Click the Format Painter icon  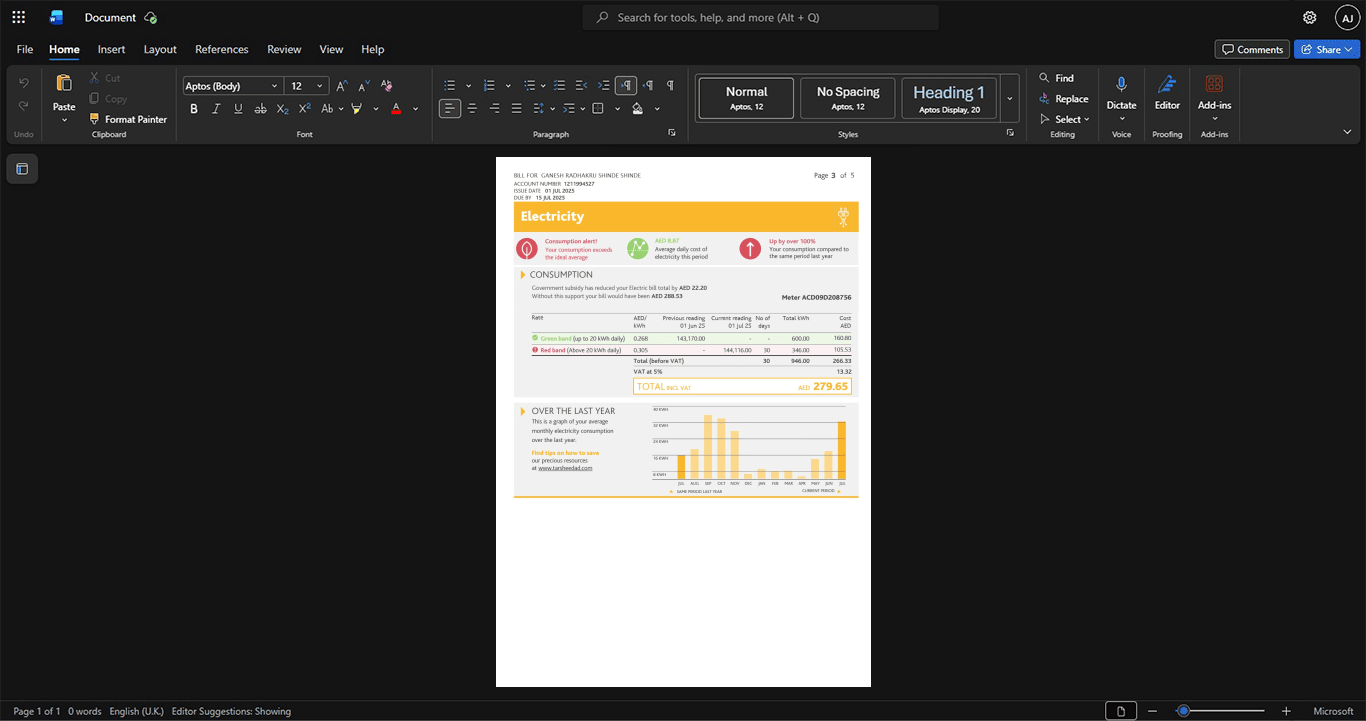(95, 119)
